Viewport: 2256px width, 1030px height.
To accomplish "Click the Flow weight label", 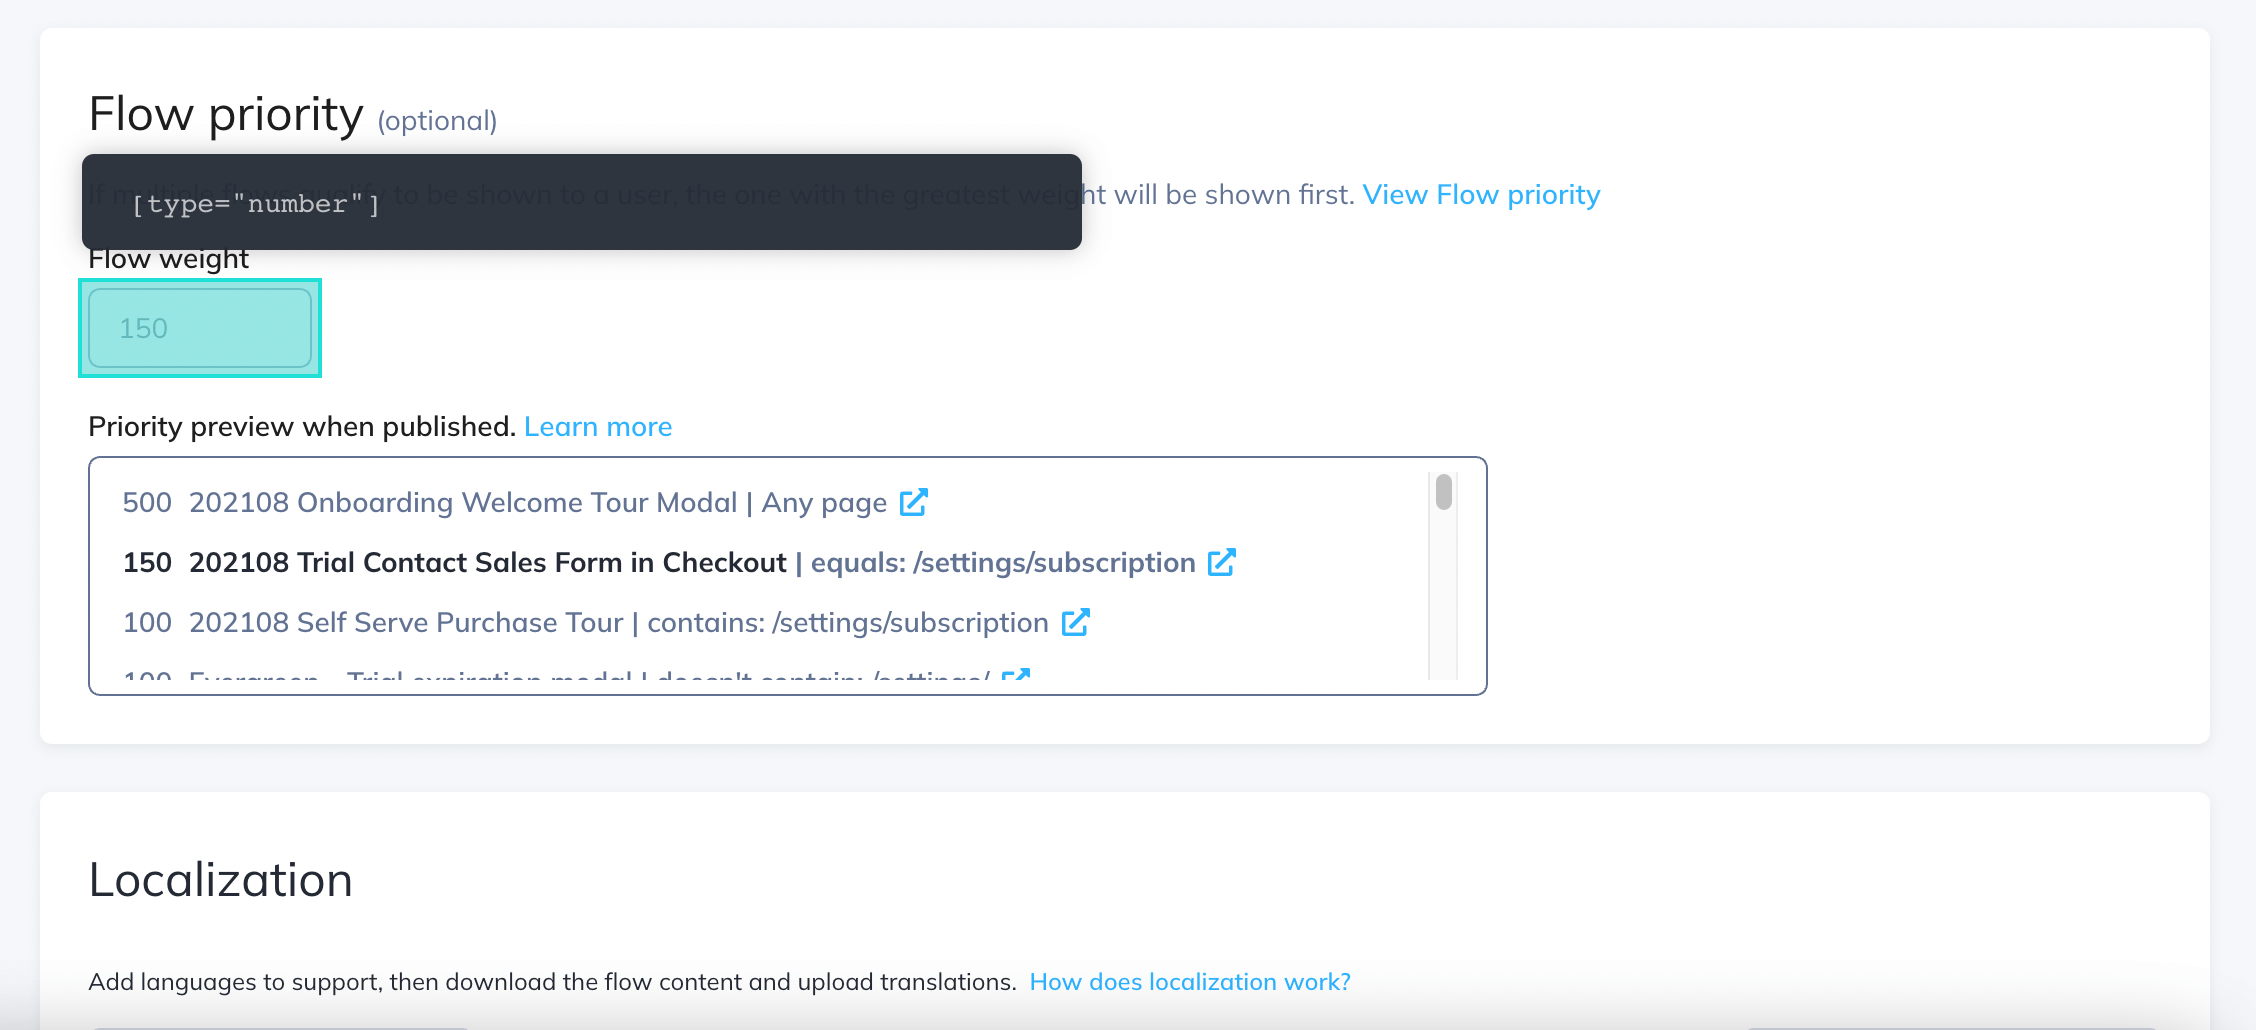I will (x=168, y=259).
